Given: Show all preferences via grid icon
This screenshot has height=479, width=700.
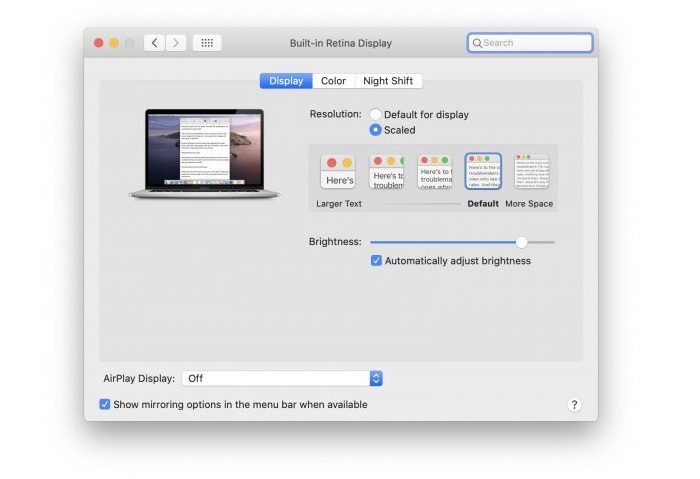Looking at the screenshot, I should [x=207, y=43].
